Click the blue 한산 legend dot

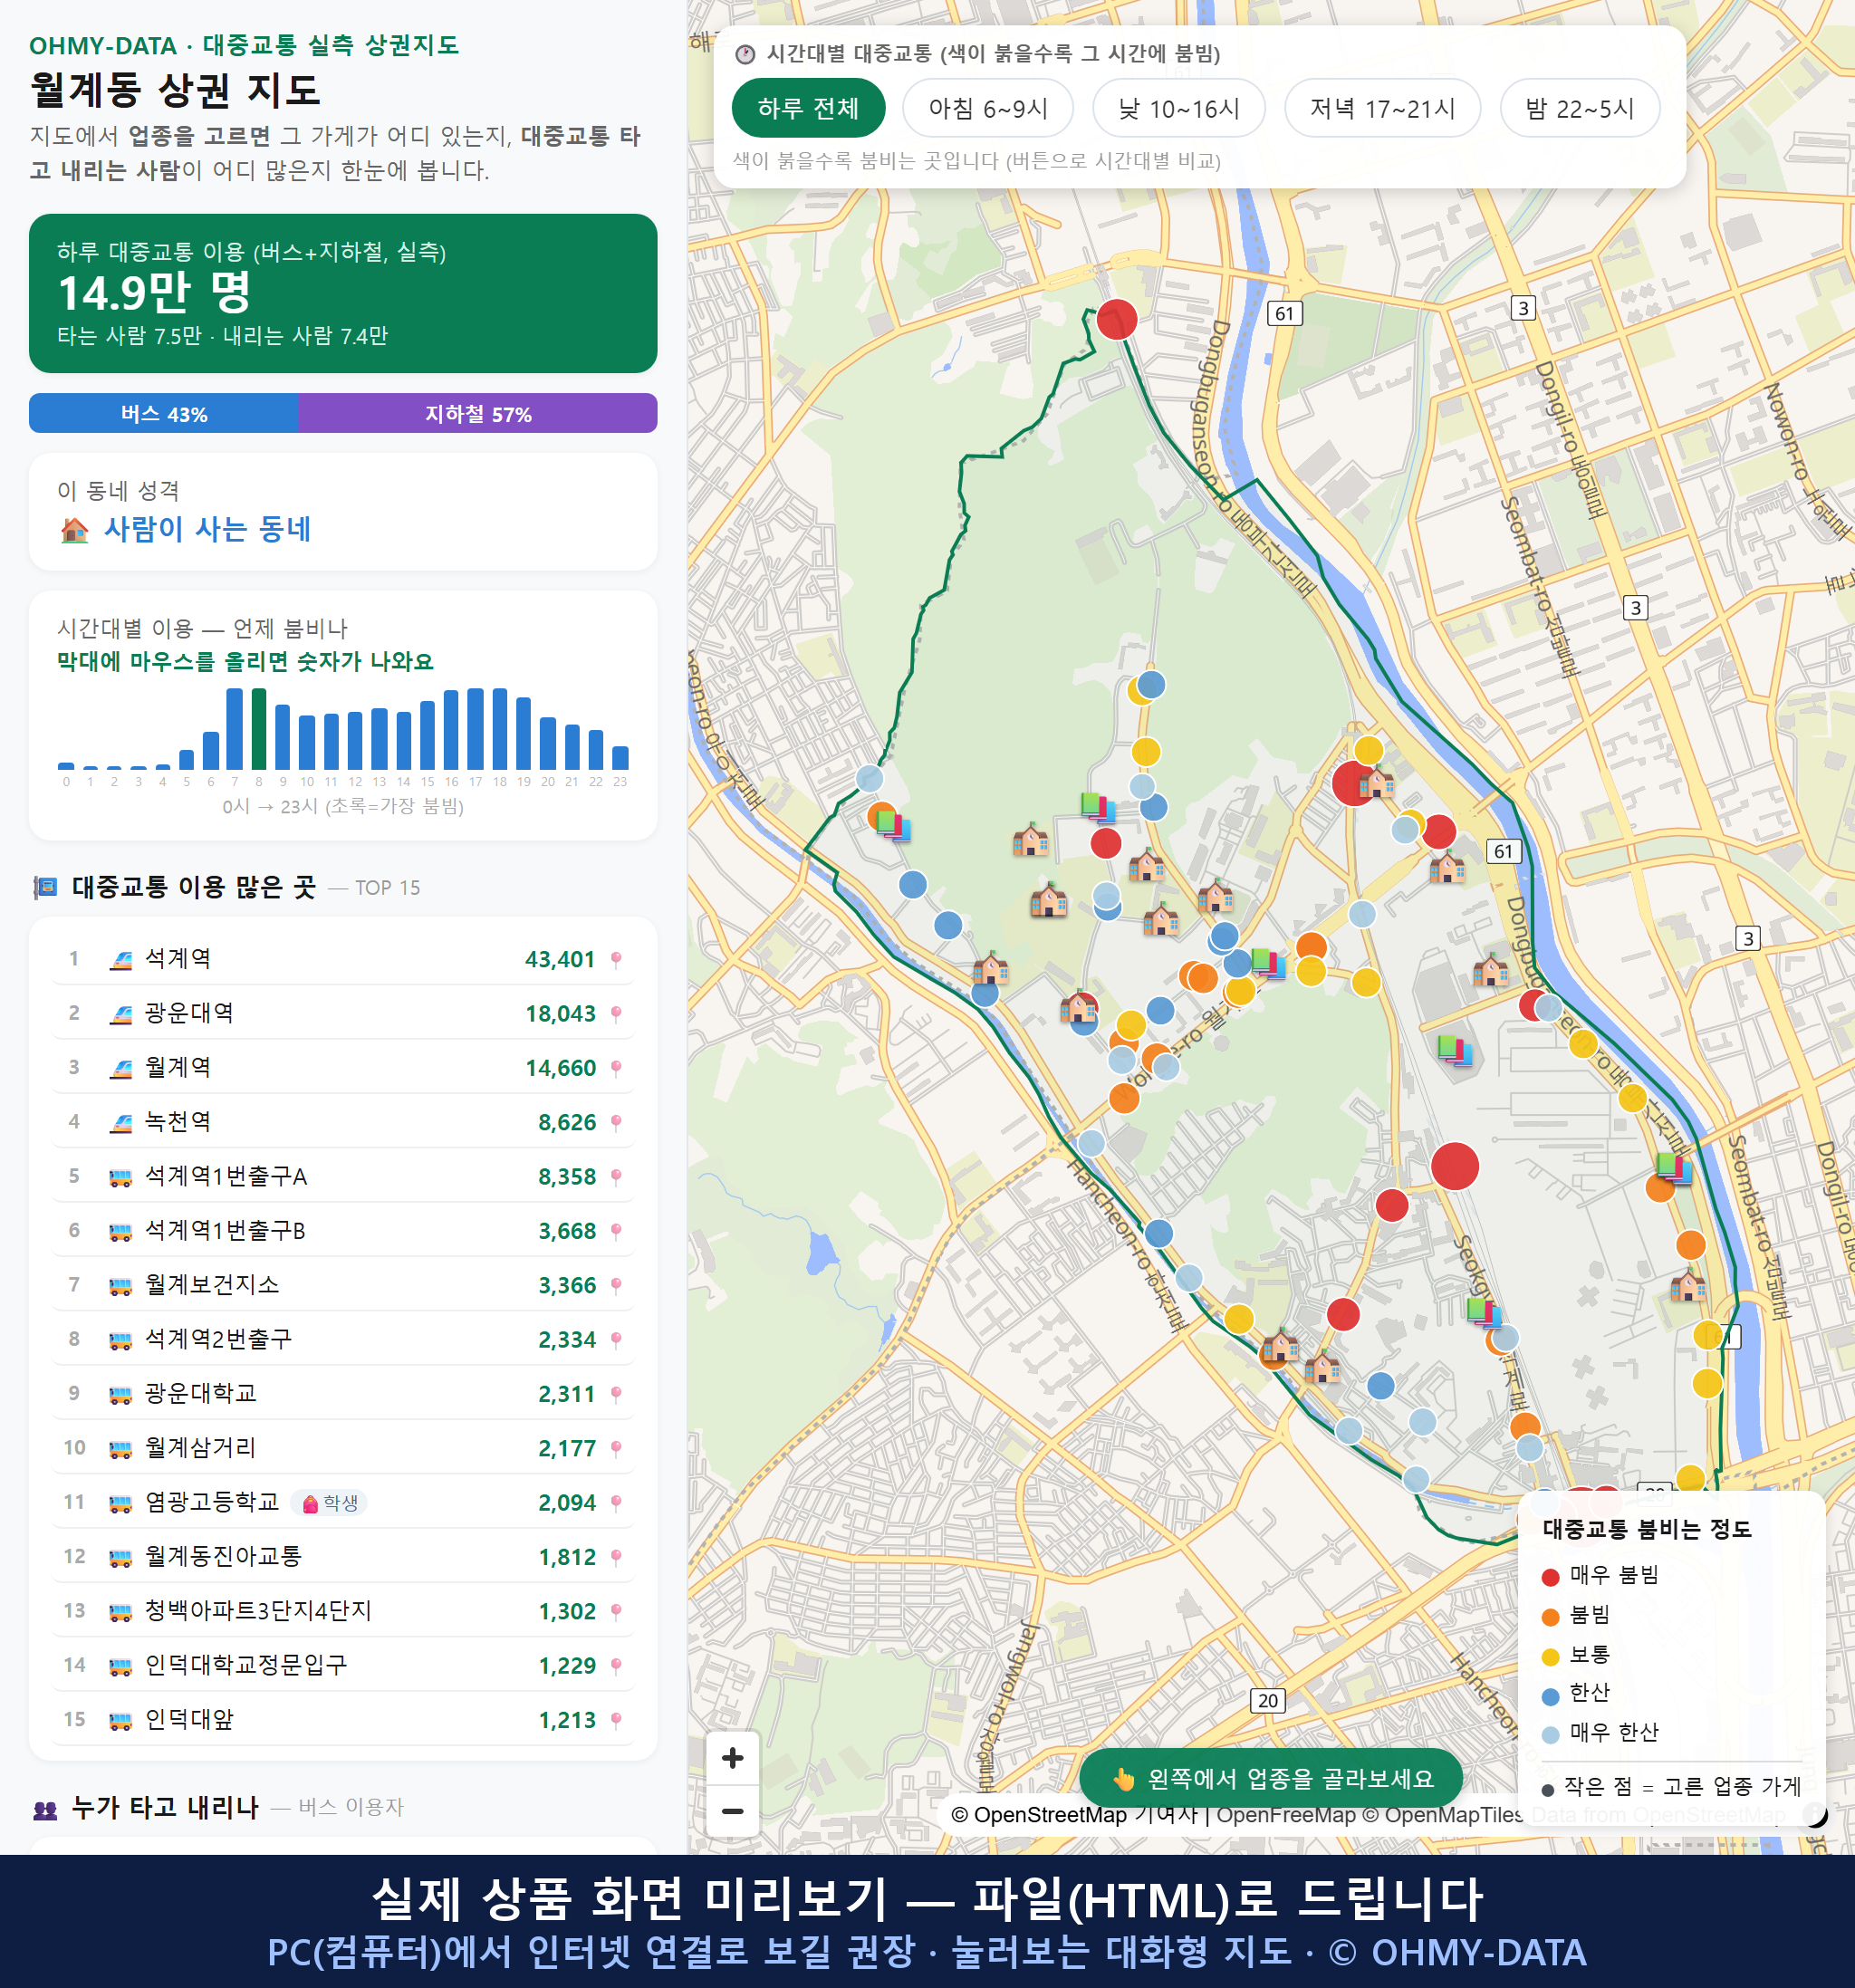click(x=1550, y=1696)
